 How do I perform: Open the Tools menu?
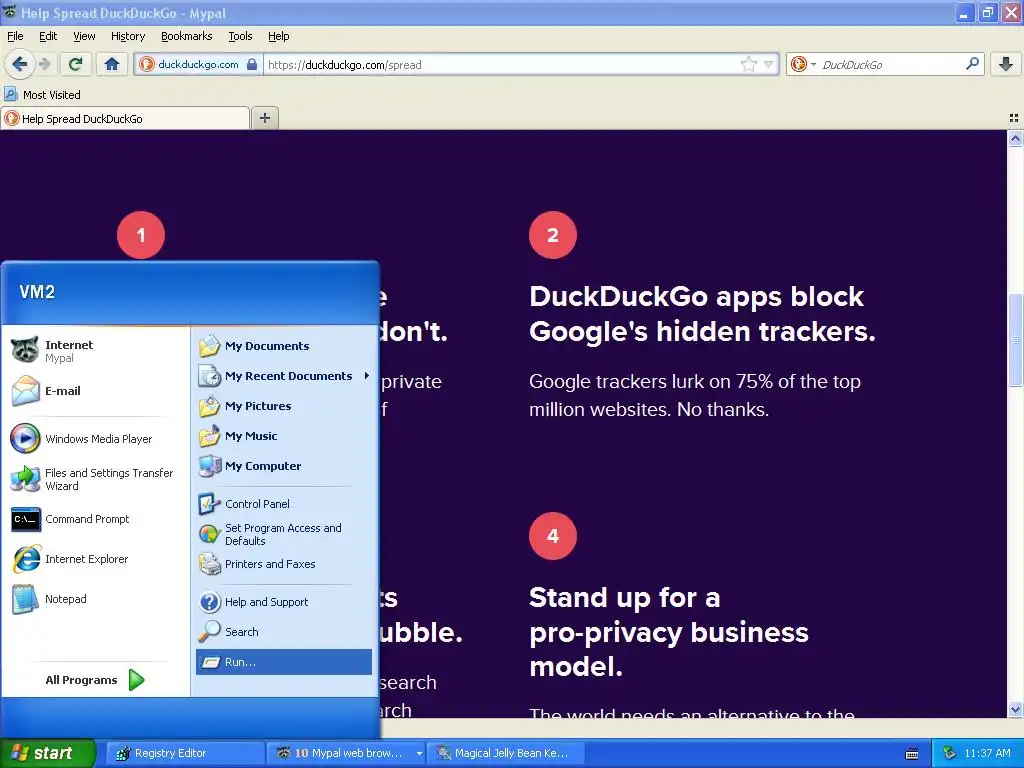[x=240, y=36]
